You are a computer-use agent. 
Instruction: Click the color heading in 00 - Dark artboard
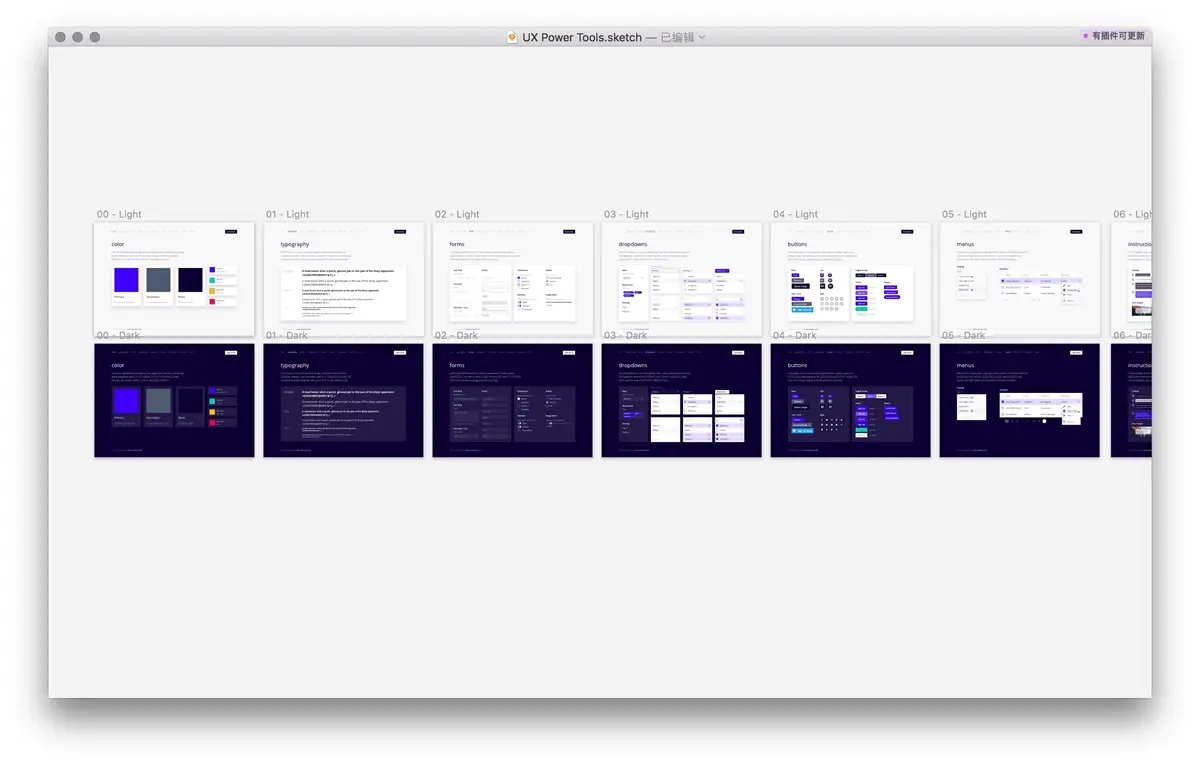(118, 366)
